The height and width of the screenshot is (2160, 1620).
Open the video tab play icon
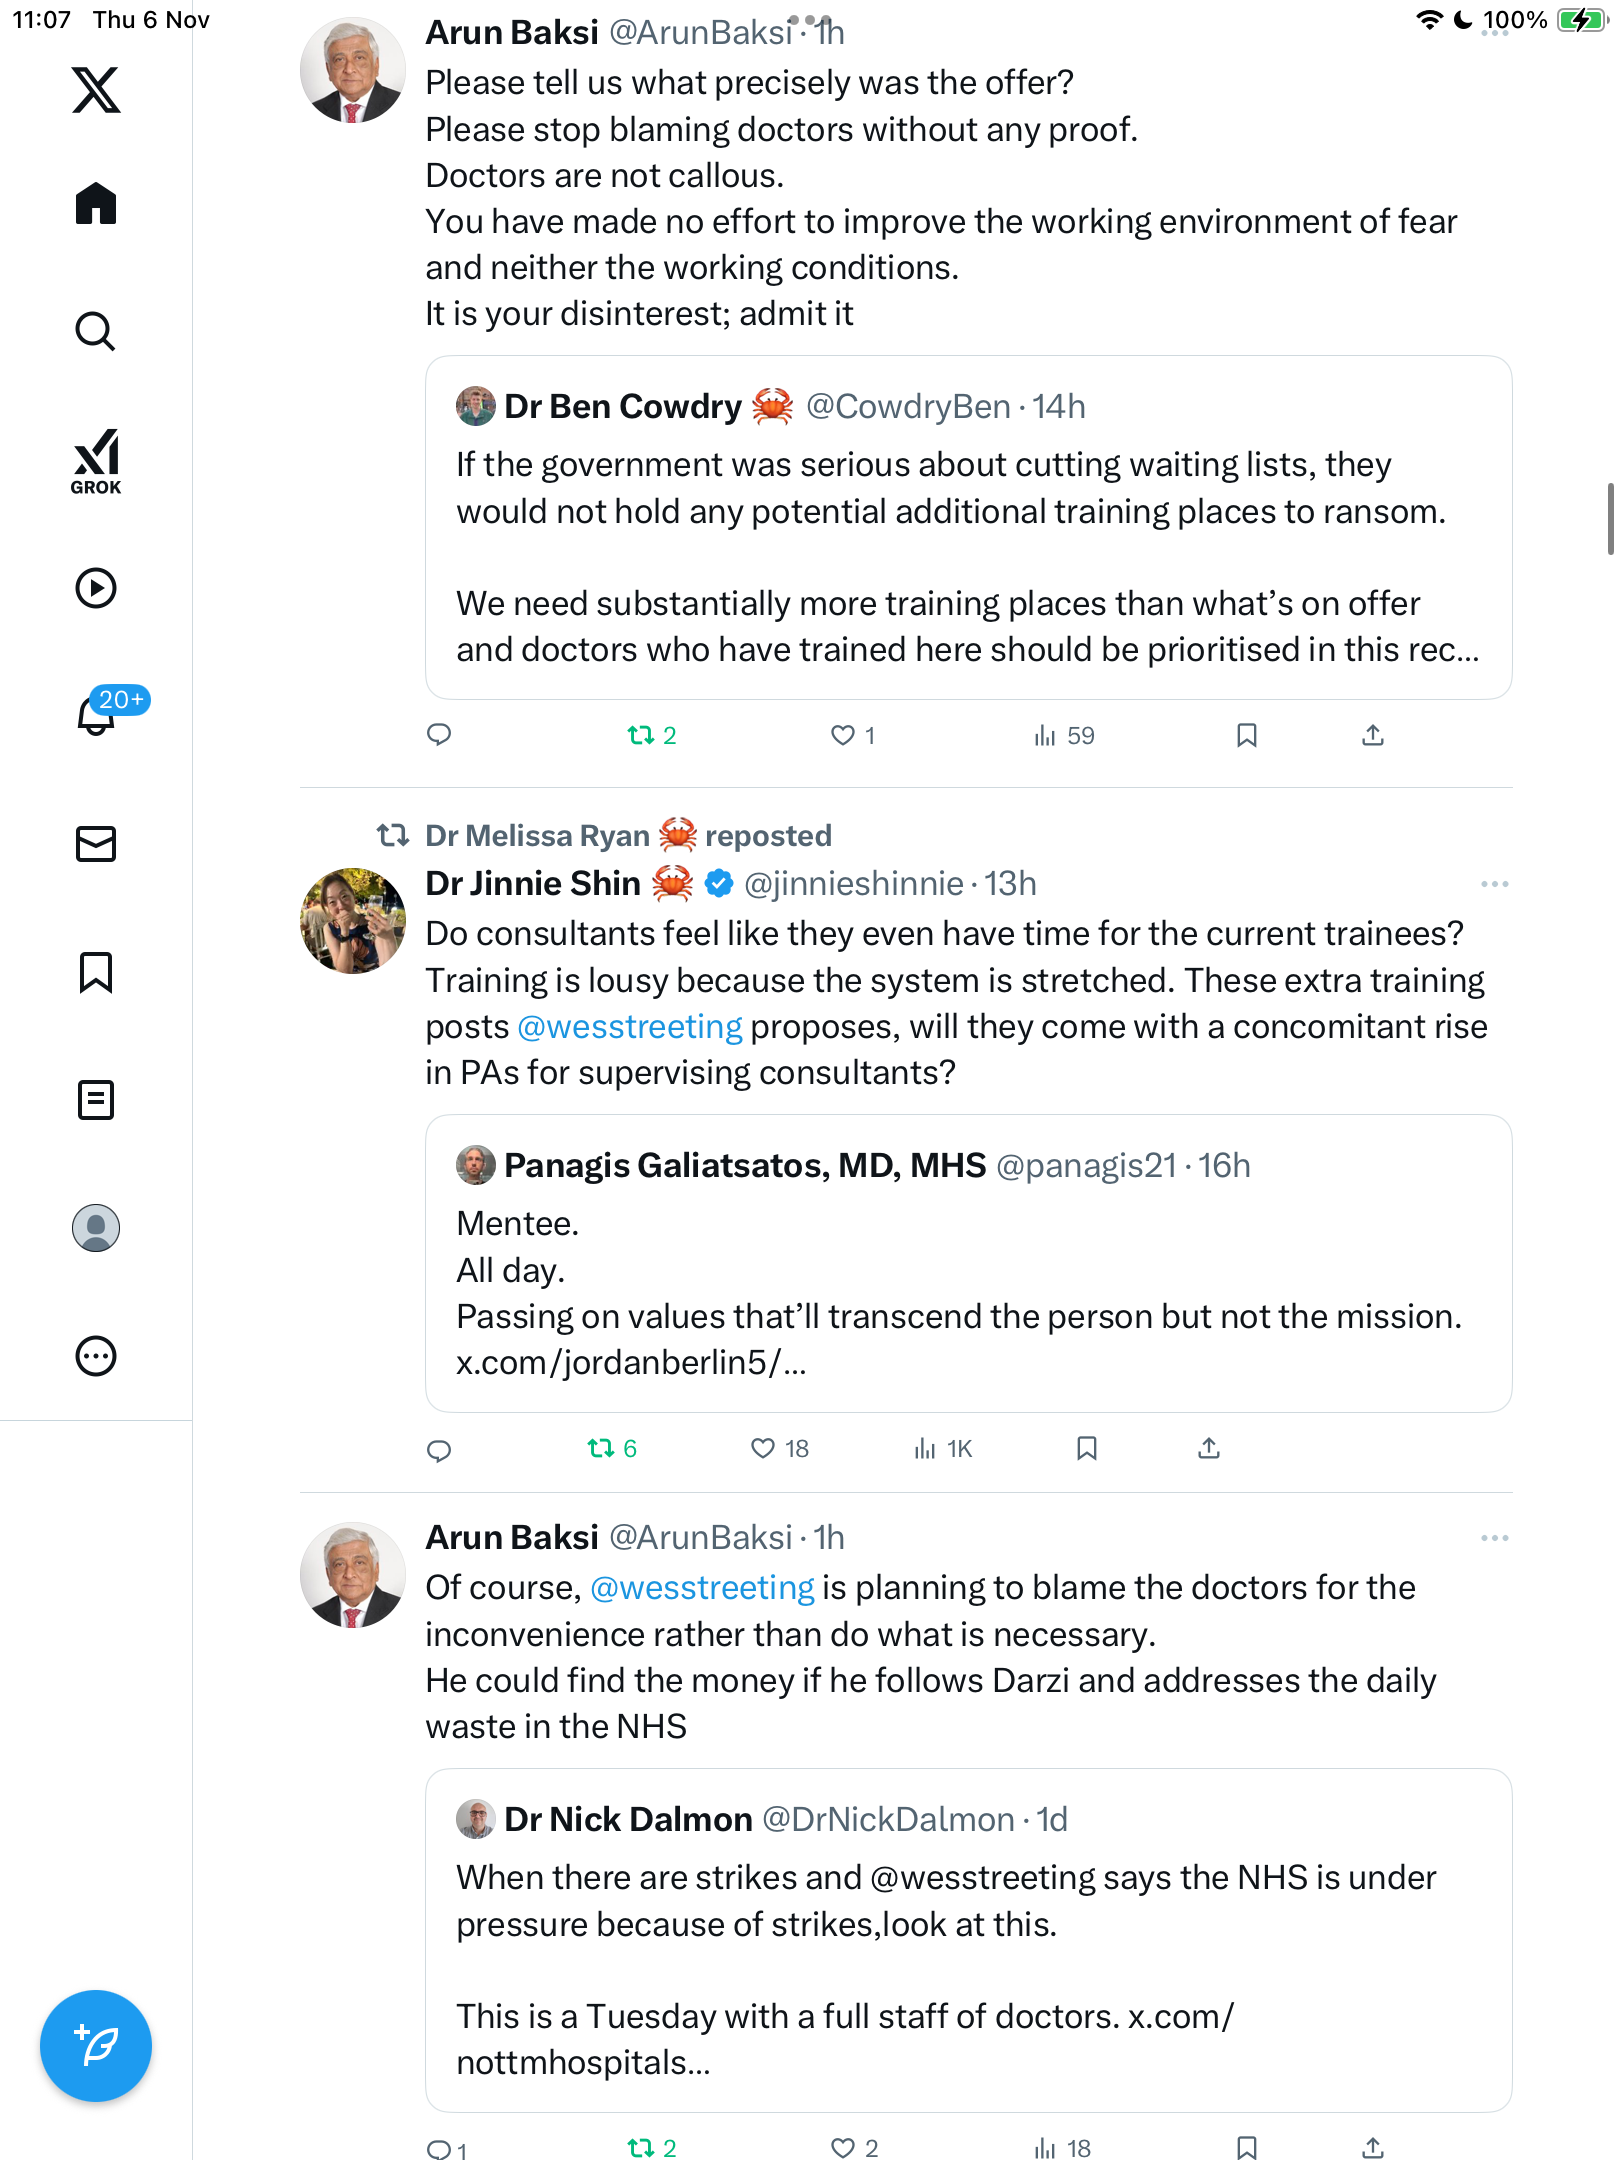point(96,588)
